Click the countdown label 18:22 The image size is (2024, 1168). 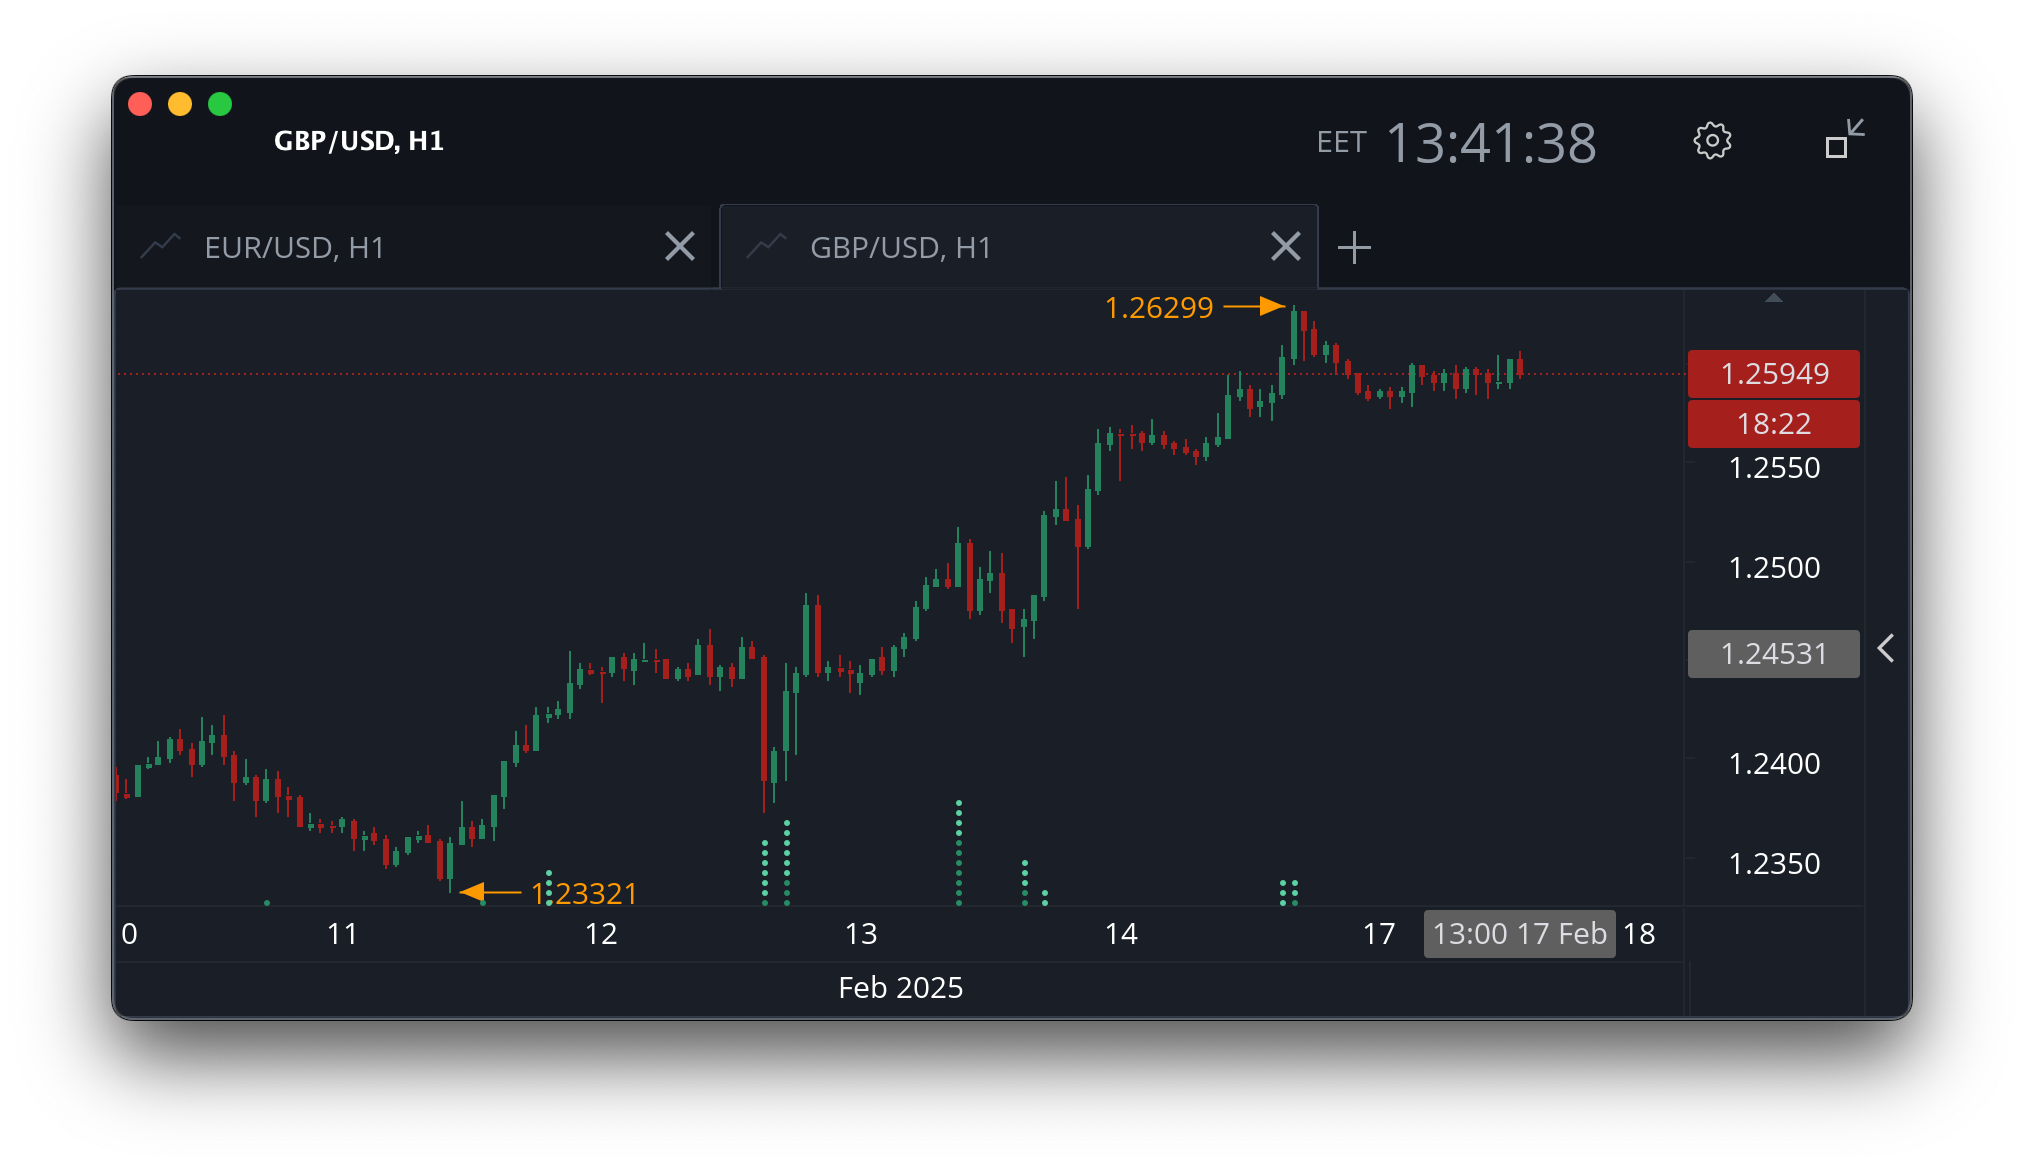point(1774,424)
